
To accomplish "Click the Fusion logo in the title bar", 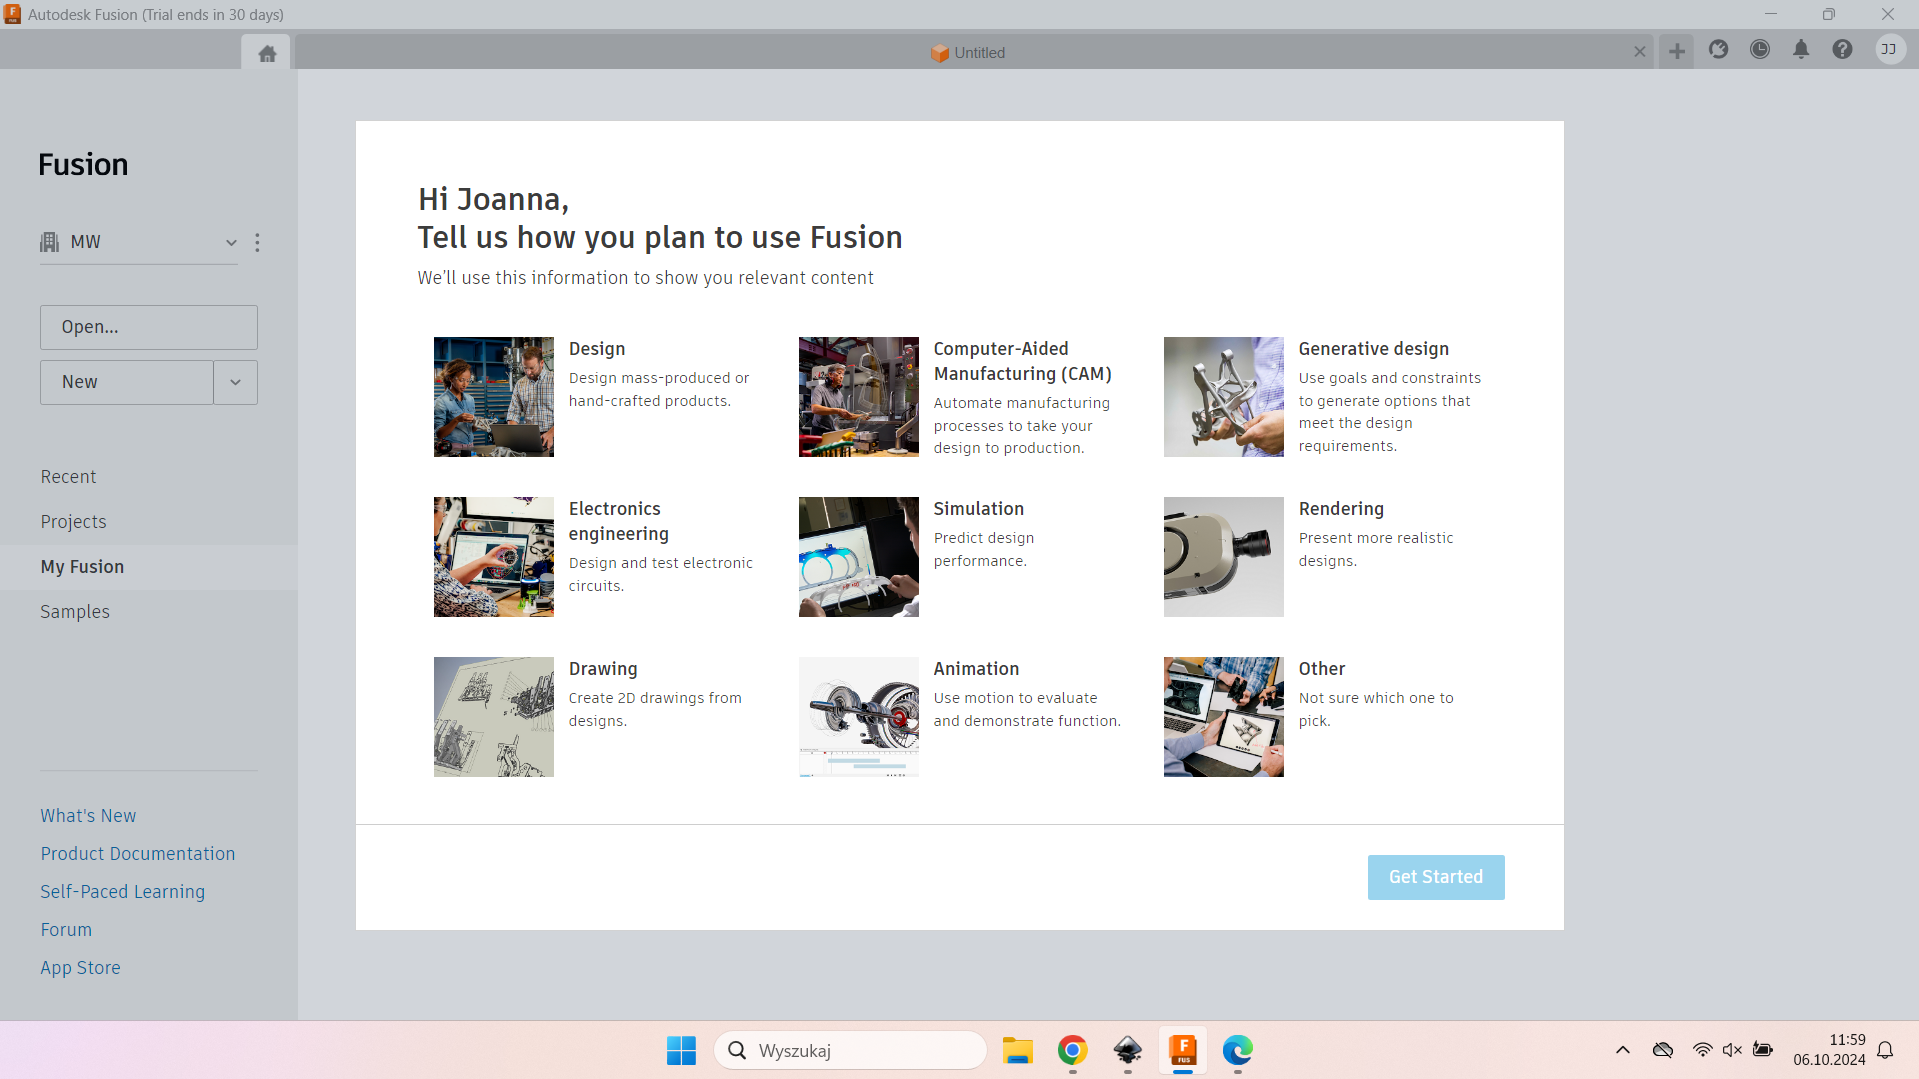I will 12,14.
